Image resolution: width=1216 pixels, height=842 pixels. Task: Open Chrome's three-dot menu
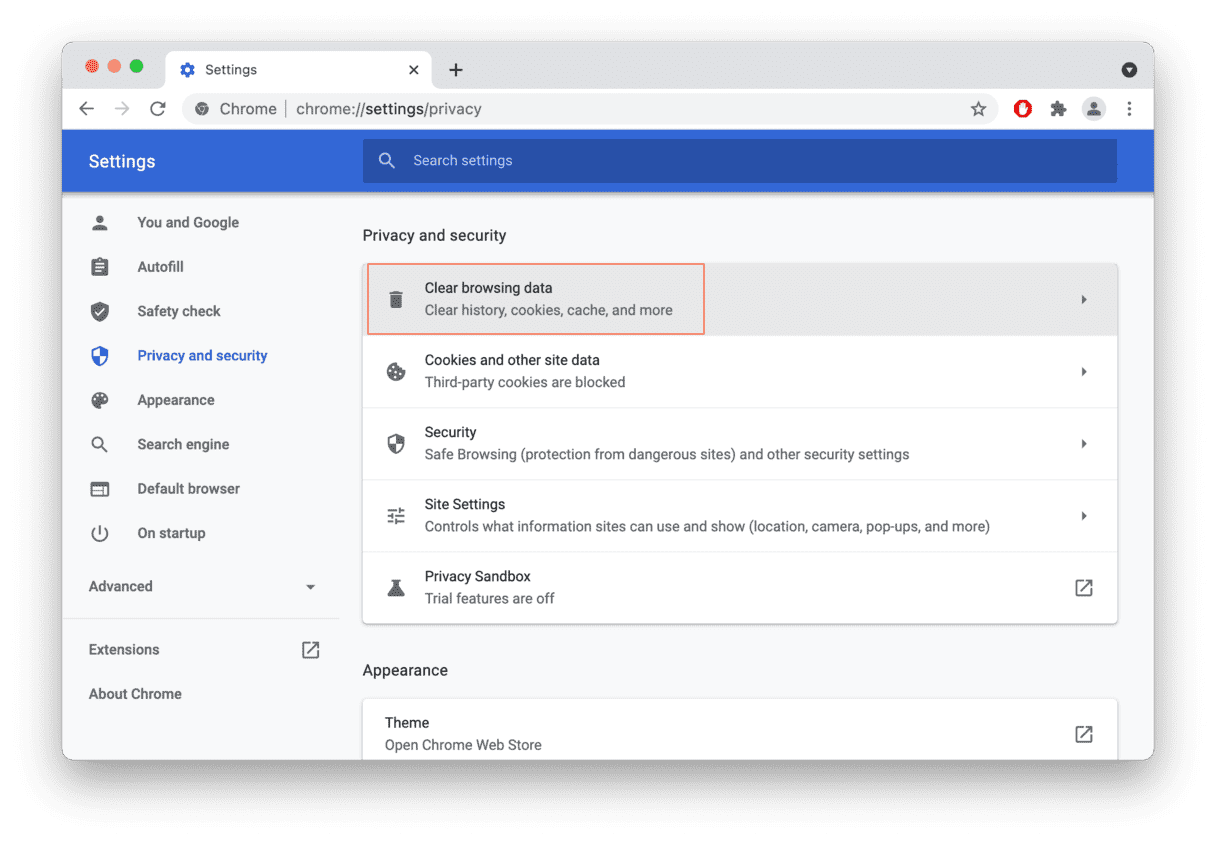(x=1129, y=109)
